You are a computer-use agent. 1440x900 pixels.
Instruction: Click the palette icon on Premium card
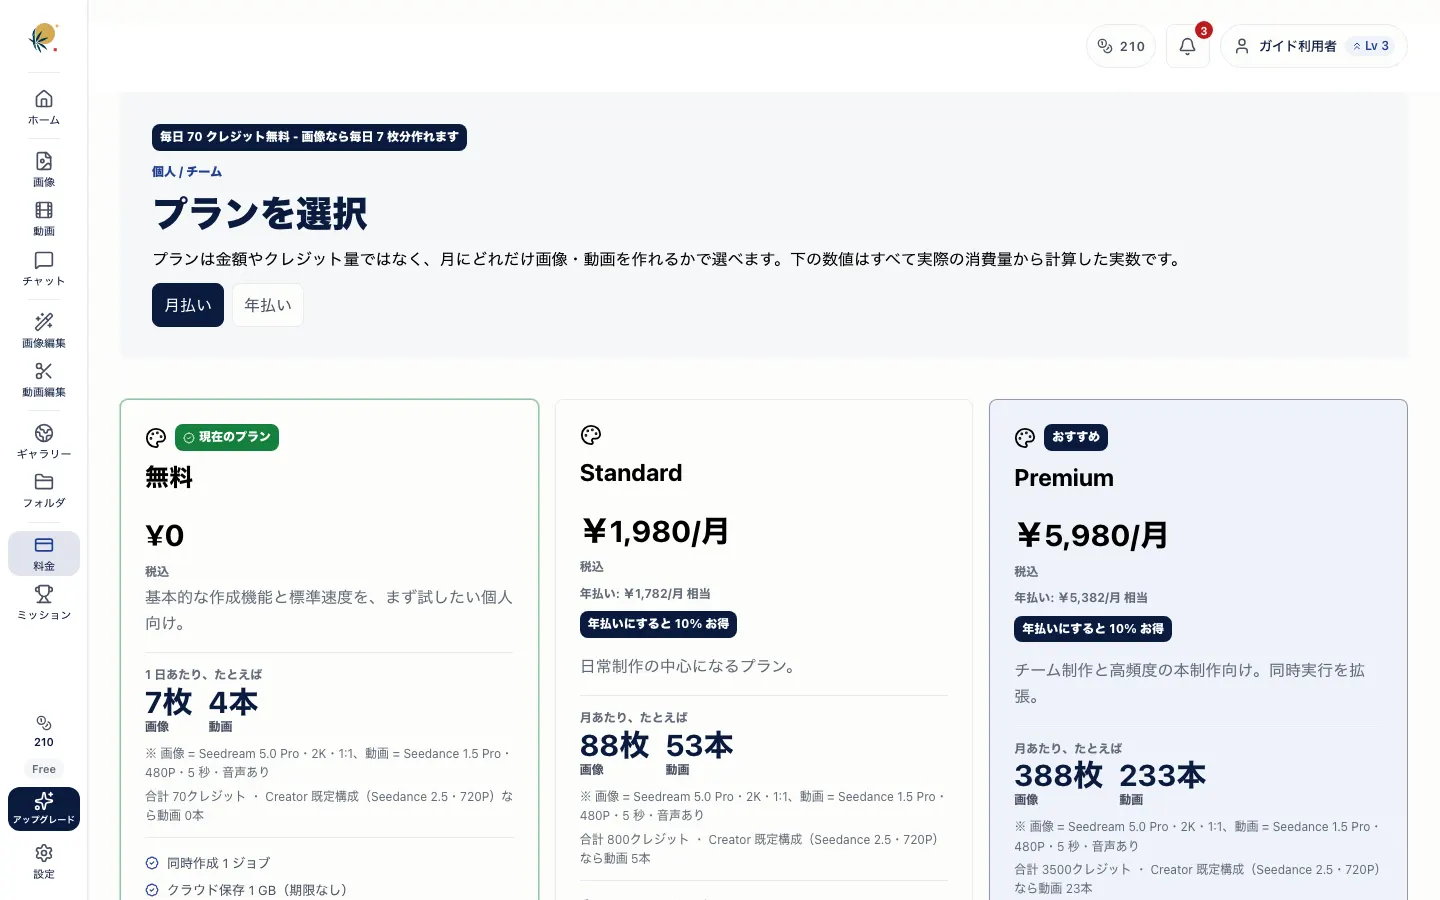(1025, 438)
